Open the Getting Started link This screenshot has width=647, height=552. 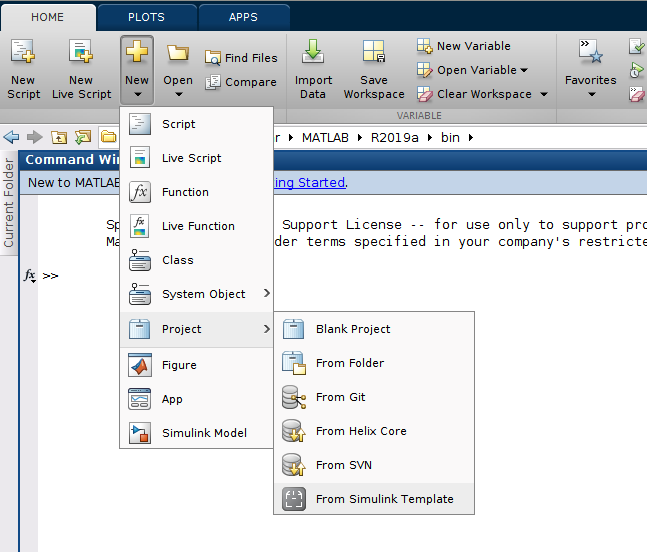click(310, 182)
